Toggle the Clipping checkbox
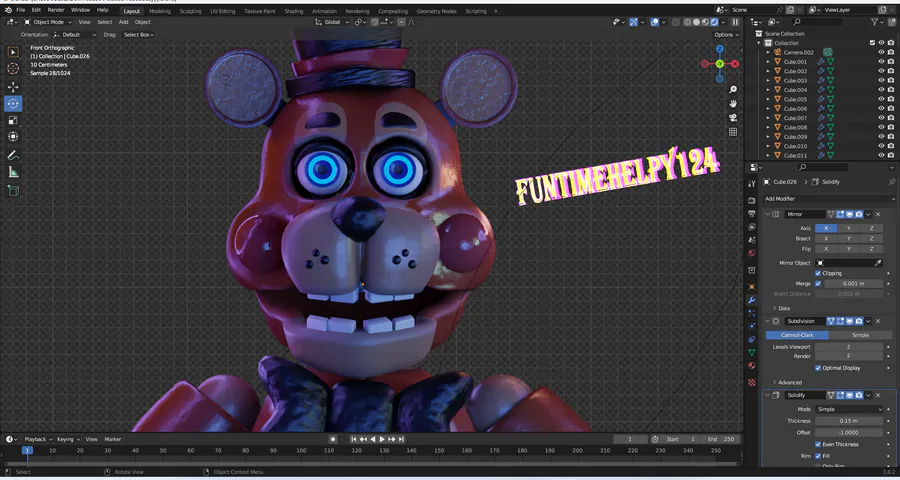The width and height of the screenshot is (900, 480). pyautogui.click(x=818, y=273)
